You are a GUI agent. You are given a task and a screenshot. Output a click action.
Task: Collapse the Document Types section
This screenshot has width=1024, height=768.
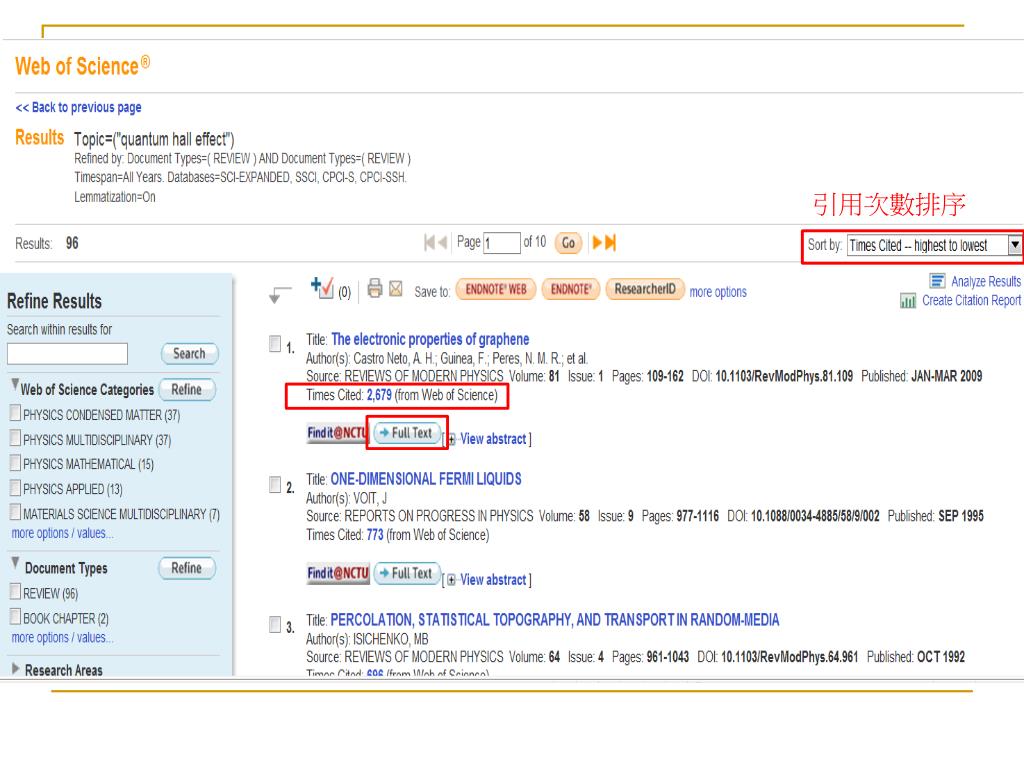pyautogui.click(x=14, y=563)
